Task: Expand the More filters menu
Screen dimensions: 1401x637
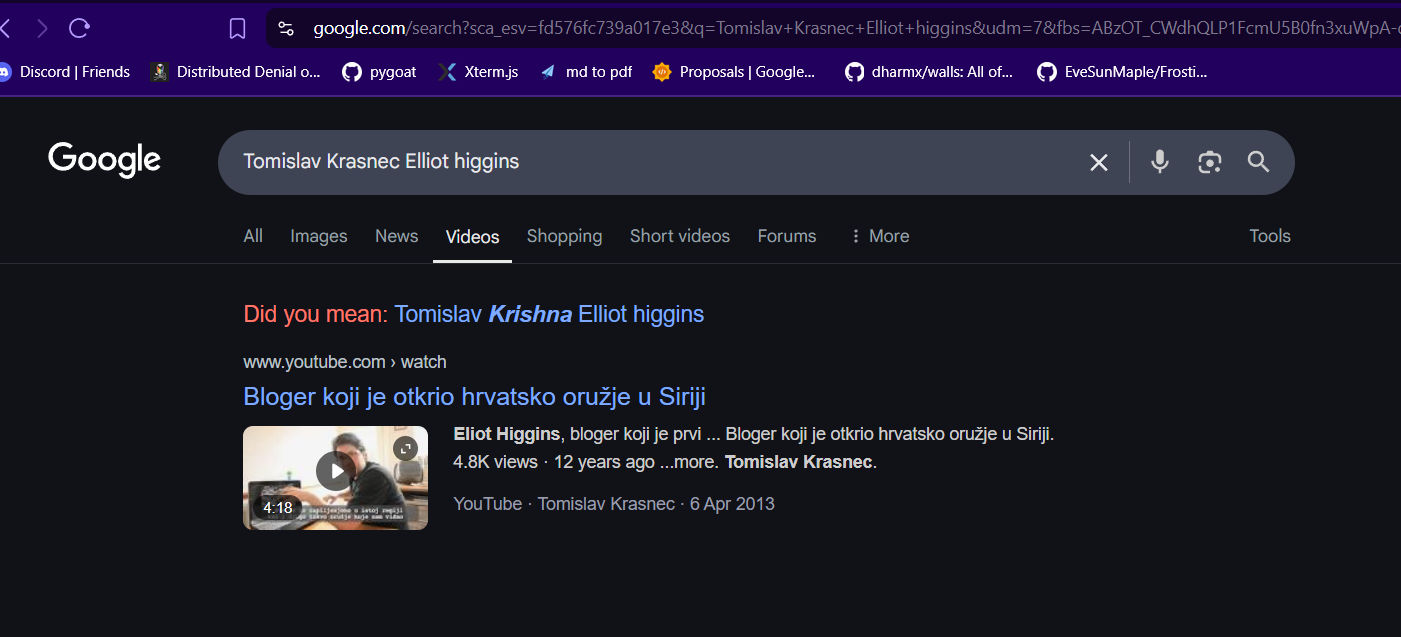Action: pyautogui.click(x=879, y=236)
